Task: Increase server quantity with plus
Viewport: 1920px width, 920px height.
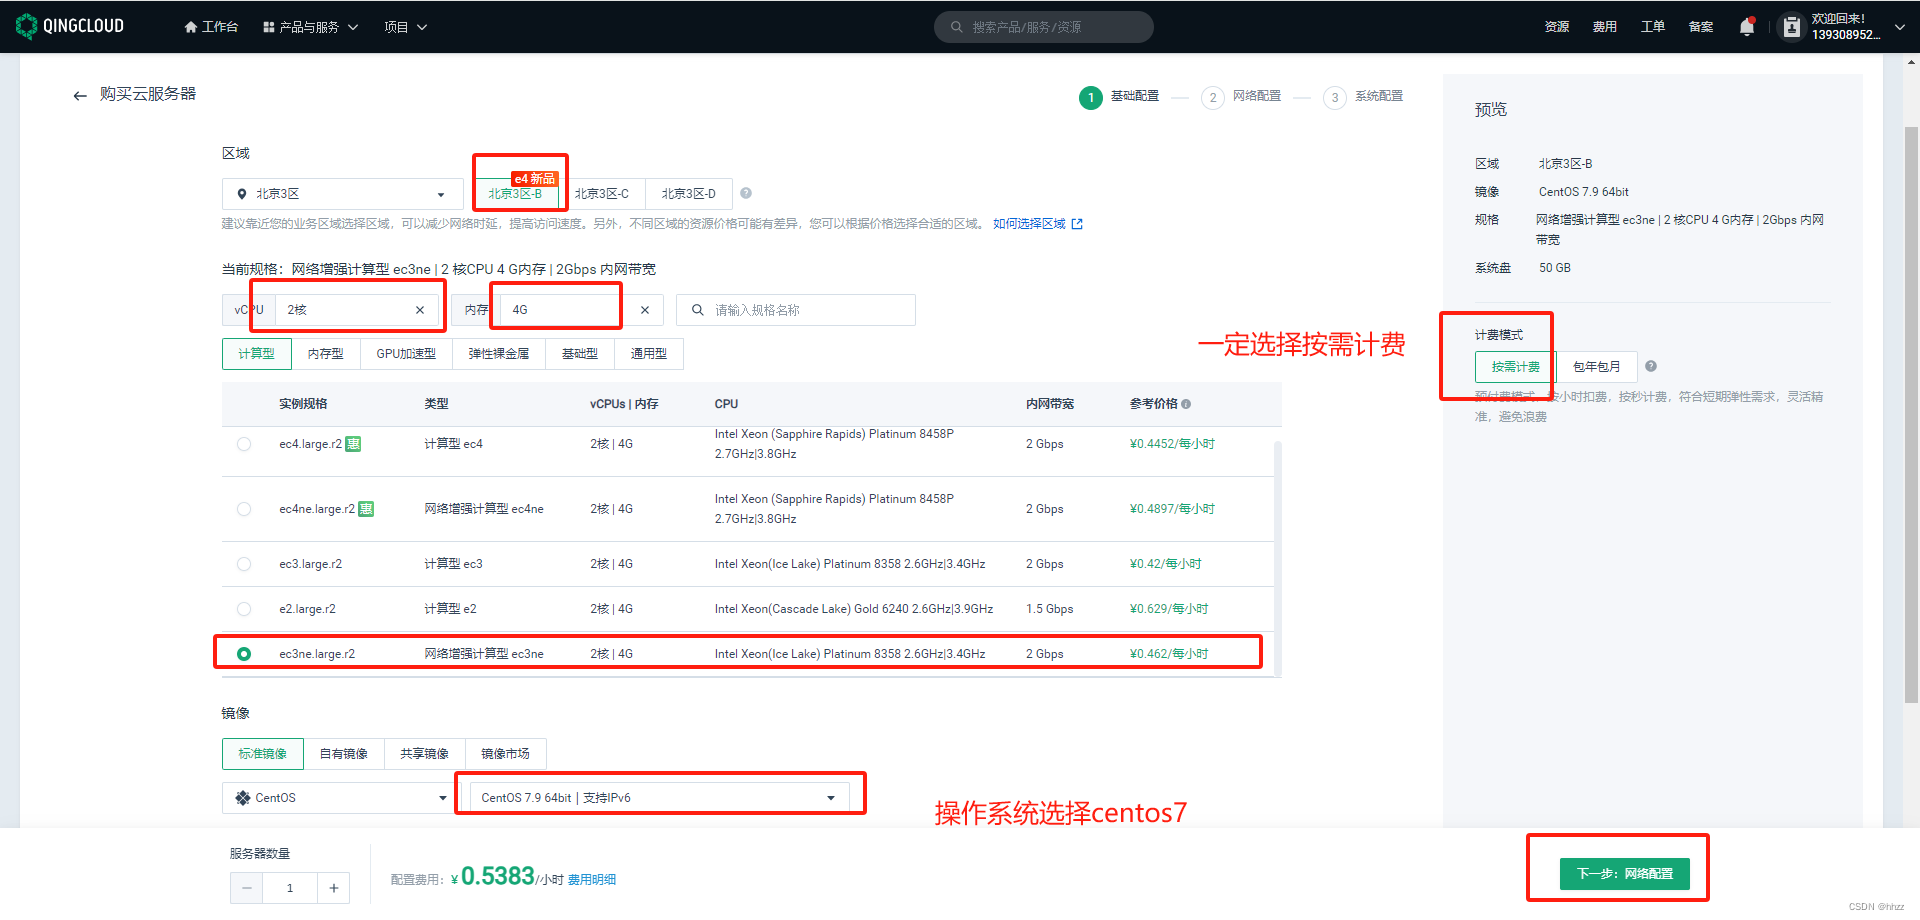Action: coord(334,888)
